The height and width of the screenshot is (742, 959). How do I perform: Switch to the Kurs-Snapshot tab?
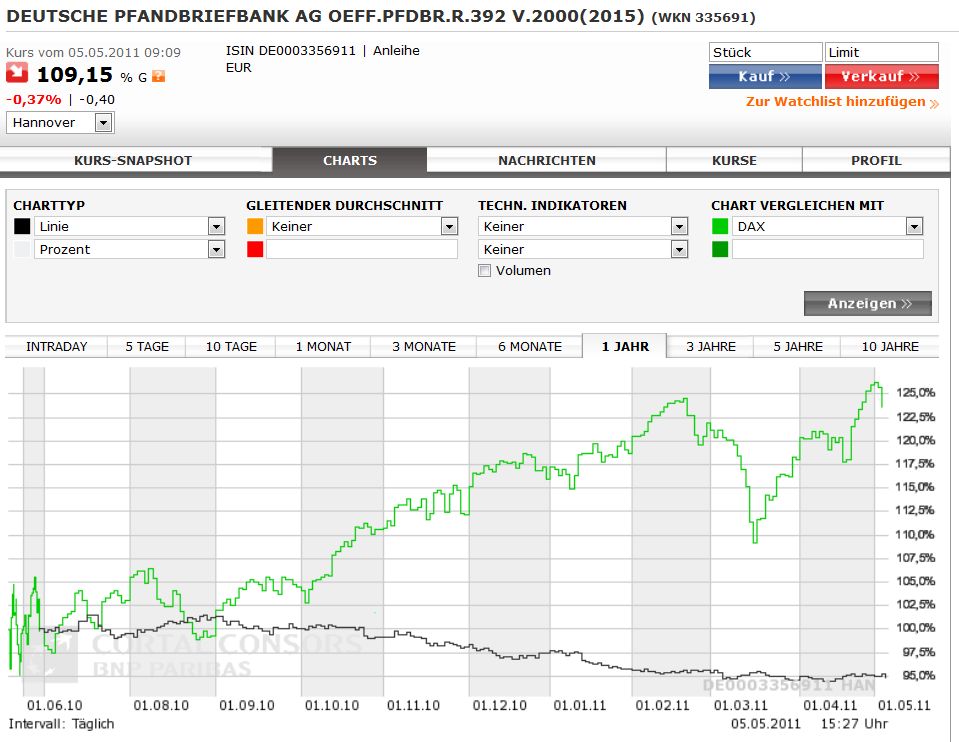133,160
